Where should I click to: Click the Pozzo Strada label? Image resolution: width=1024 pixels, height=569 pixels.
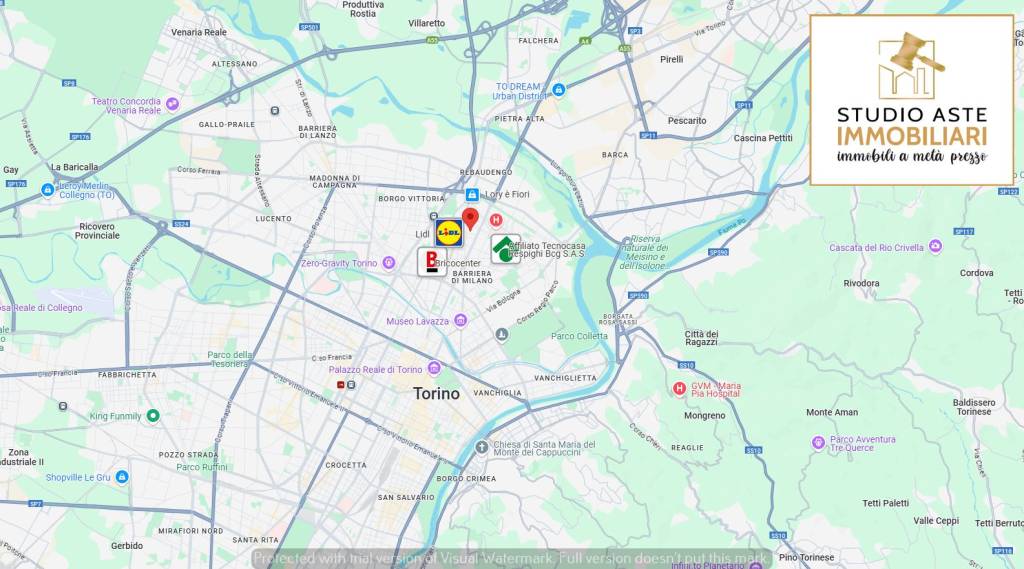(x=188, y=455)
